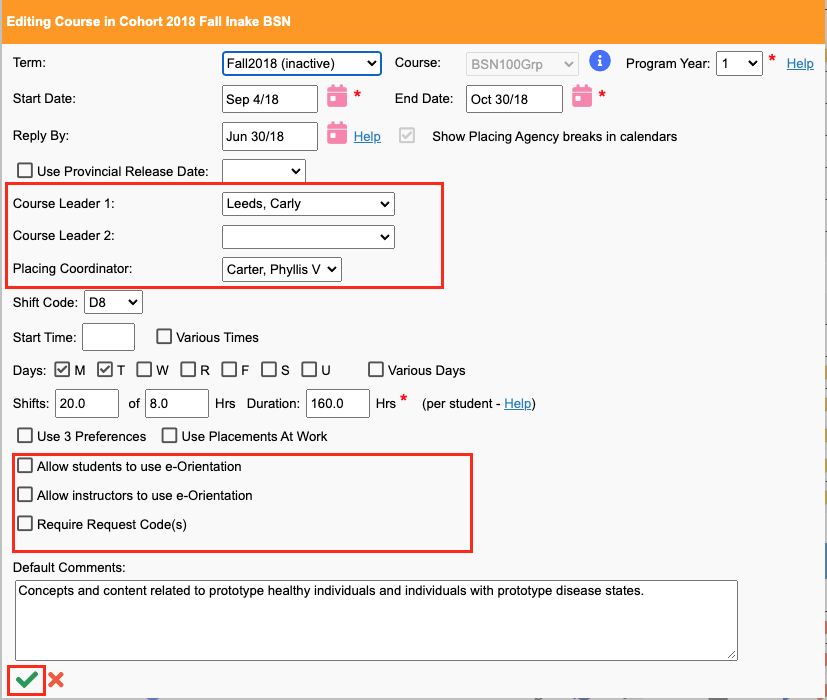The image size is (827, 700).
Task: Allow instructors to use e-Orientation
Action: [x=25, y=495]
